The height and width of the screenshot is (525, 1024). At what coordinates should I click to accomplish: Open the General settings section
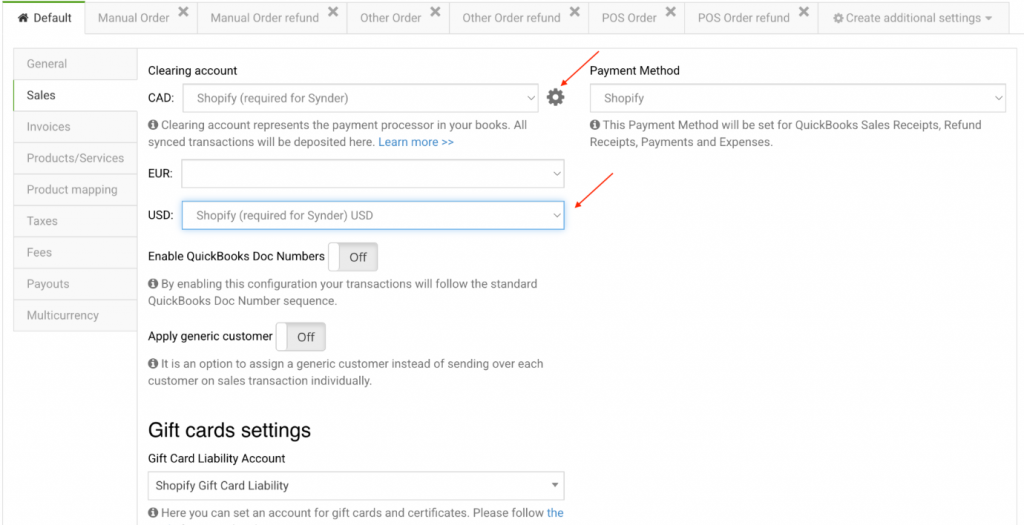point(75,63)
